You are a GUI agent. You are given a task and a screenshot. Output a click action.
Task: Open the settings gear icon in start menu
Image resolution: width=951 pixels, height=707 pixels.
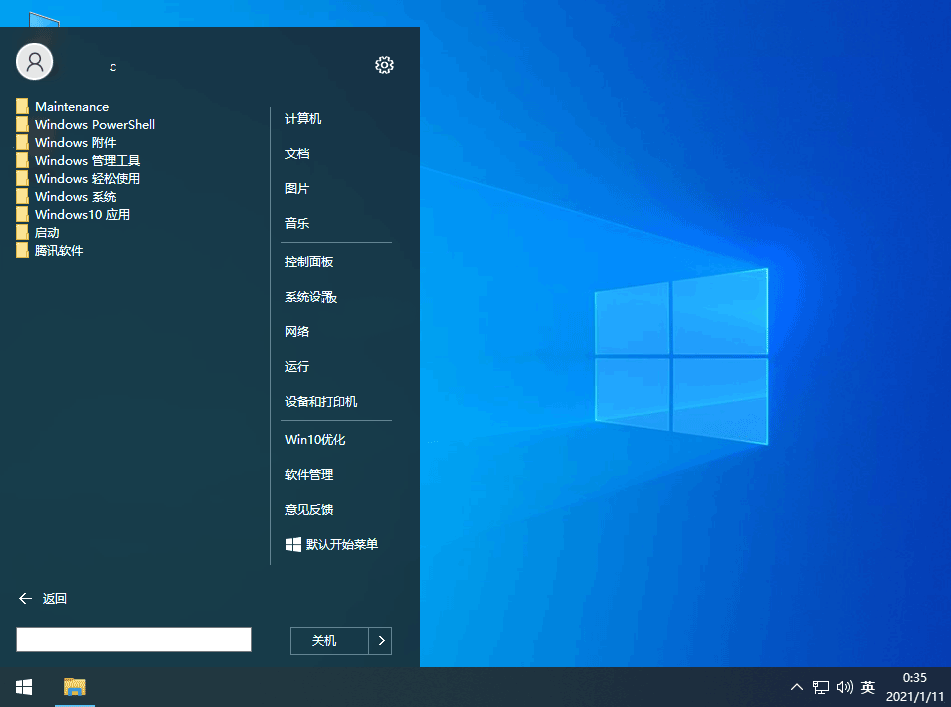click(x=384, y=65)
